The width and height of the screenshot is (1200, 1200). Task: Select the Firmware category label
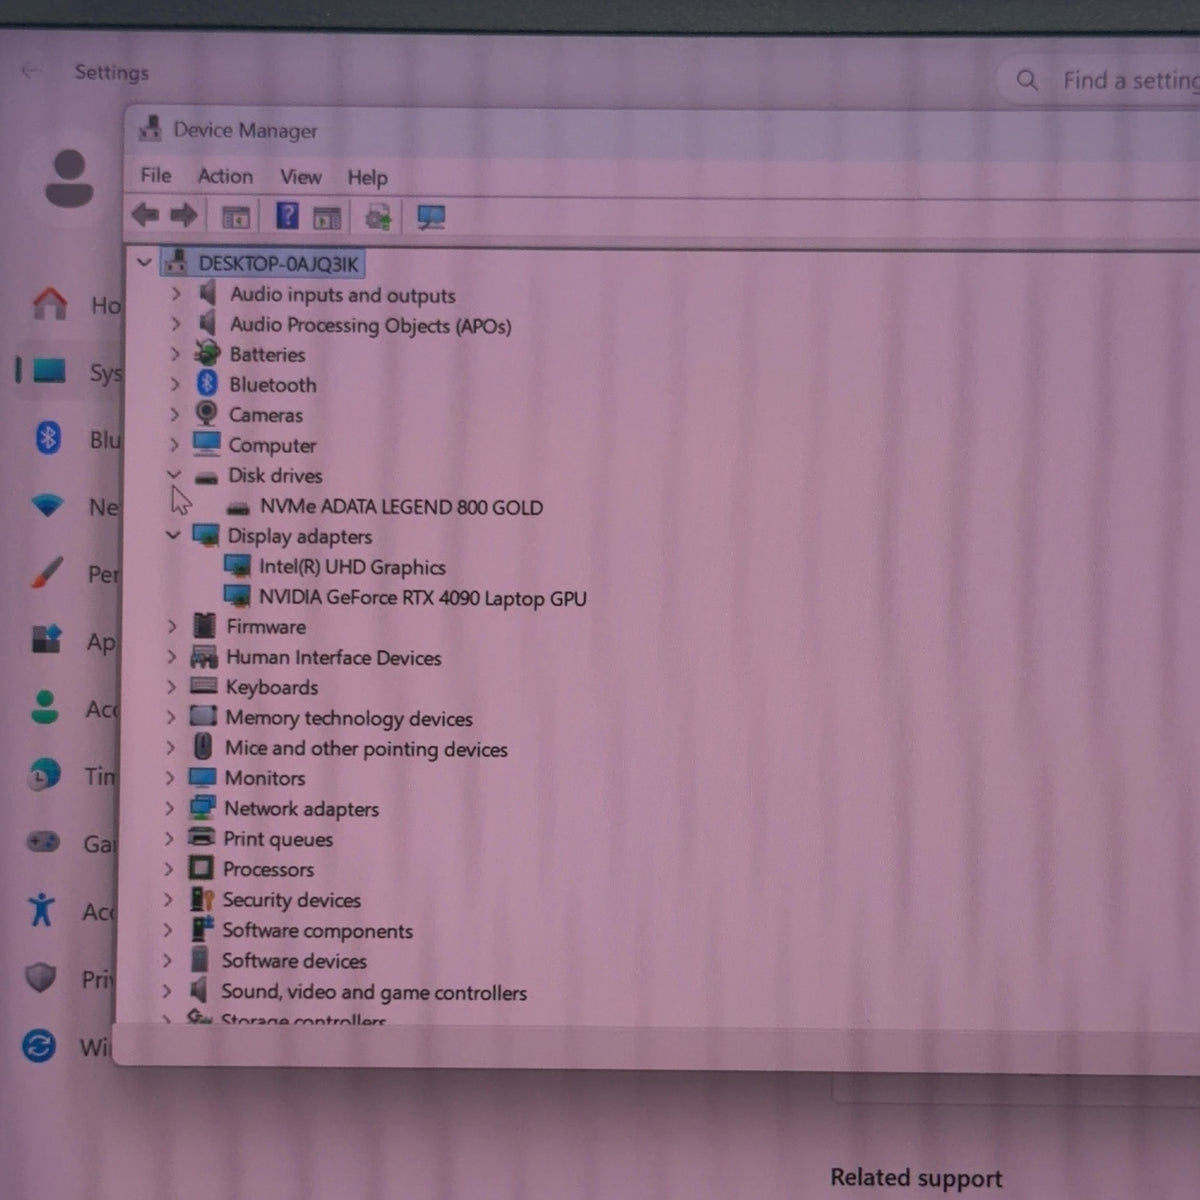[x=266, y=627]
